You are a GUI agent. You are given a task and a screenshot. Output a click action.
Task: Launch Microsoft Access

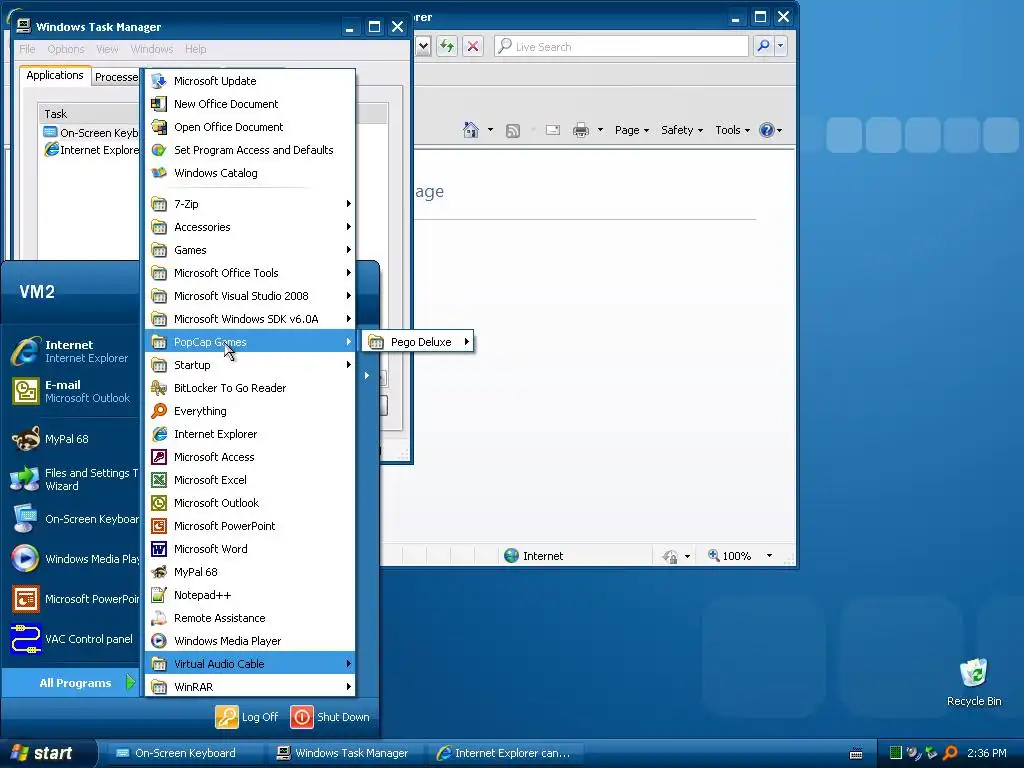click(249, 457)
